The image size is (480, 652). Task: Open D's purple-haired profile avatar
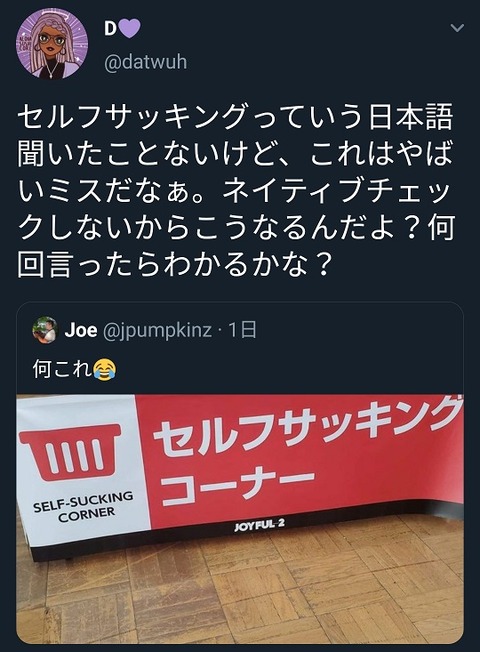tap(52, 44)
